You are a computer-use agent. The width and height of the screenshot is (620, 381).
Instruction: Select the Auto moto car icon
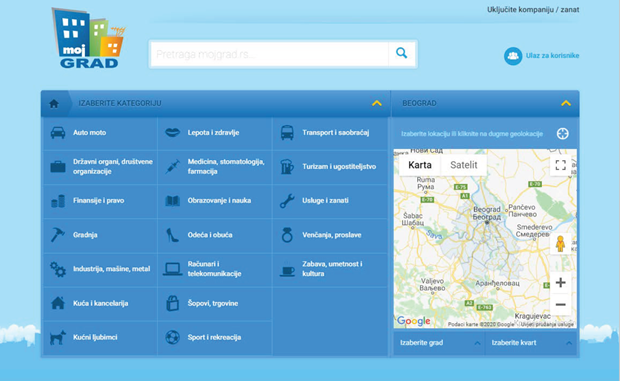(x=58, y=132)
